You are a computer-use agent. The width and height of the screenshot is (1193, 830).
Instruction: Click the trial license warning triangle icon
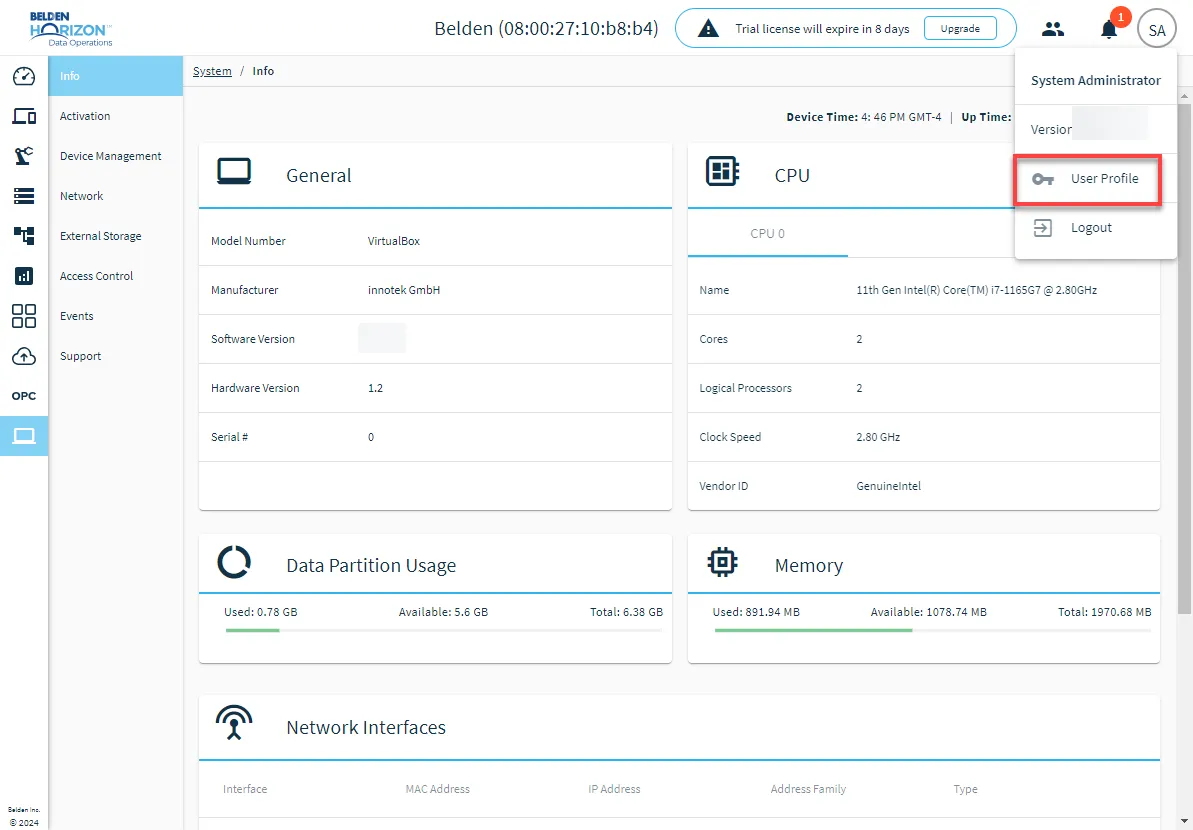pos(708,29)
